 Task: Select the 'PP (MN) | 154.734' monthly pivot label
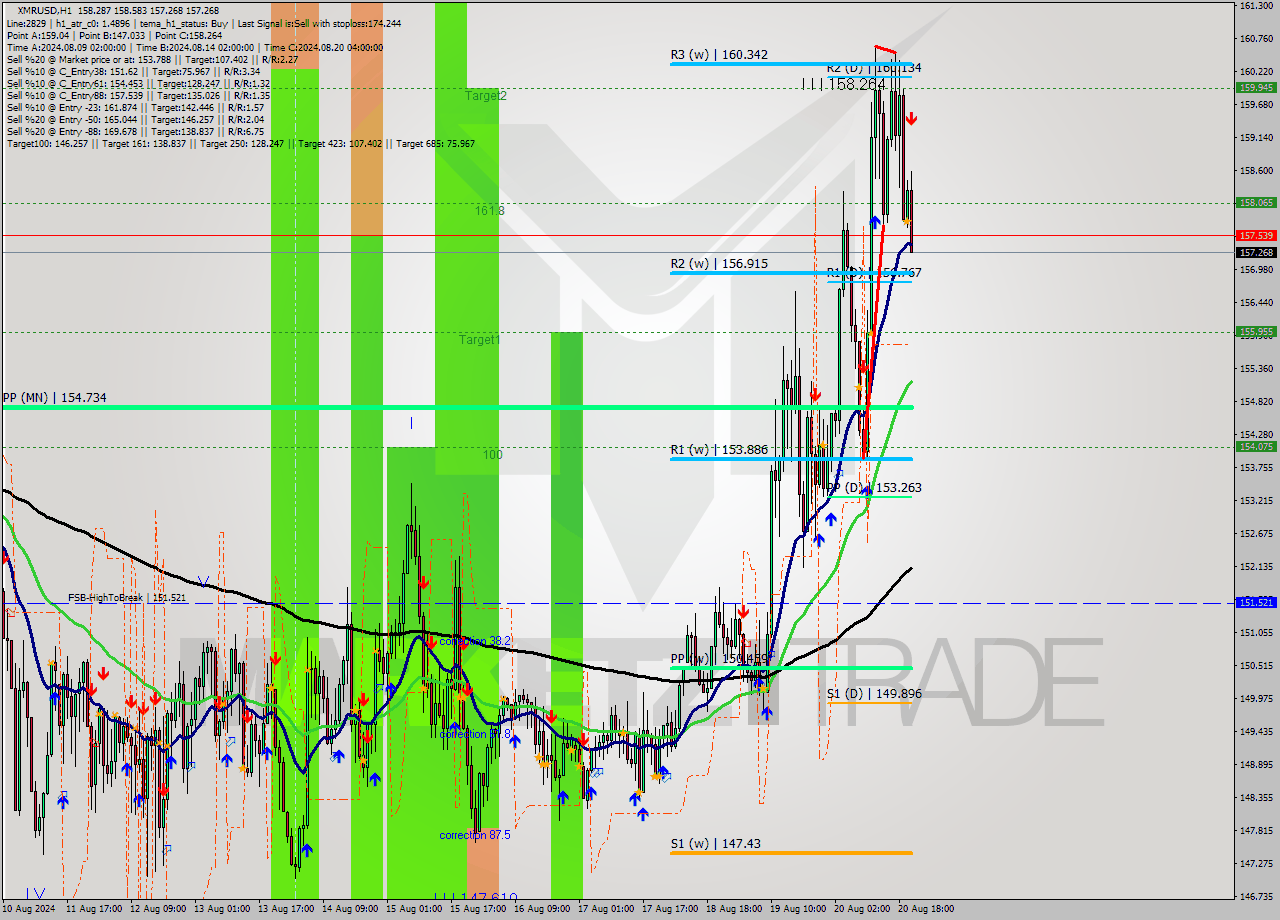coord(54,398)
